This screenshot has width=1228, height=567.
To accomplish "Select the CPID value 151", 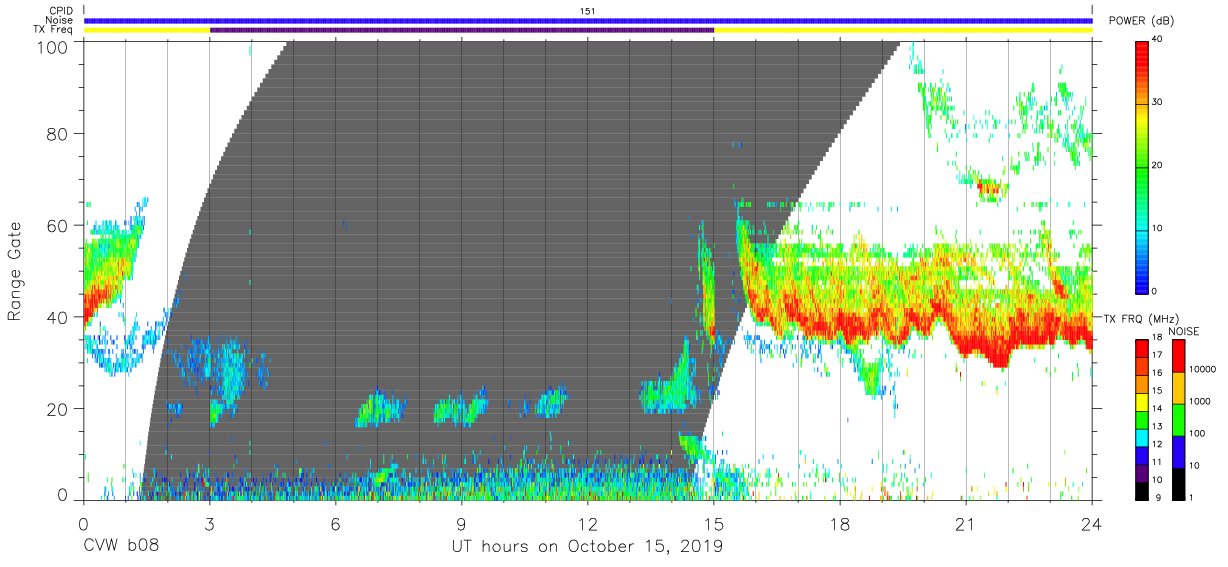I will 588,11.
